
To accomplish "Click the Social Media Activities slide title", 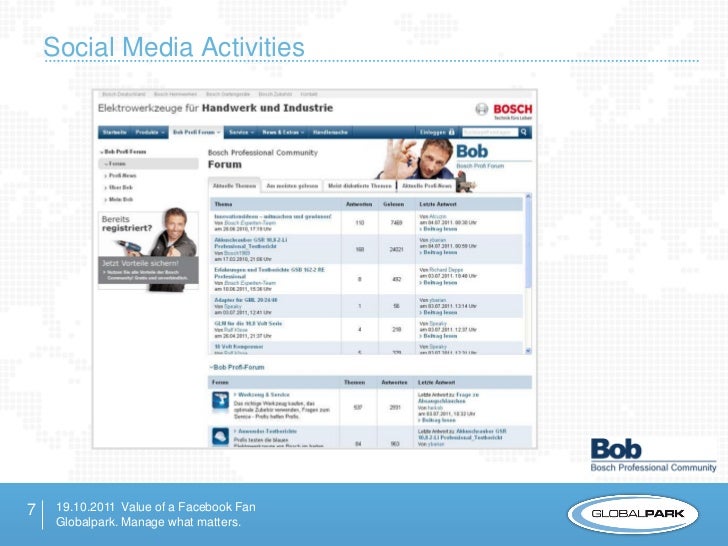I will 174,47.
